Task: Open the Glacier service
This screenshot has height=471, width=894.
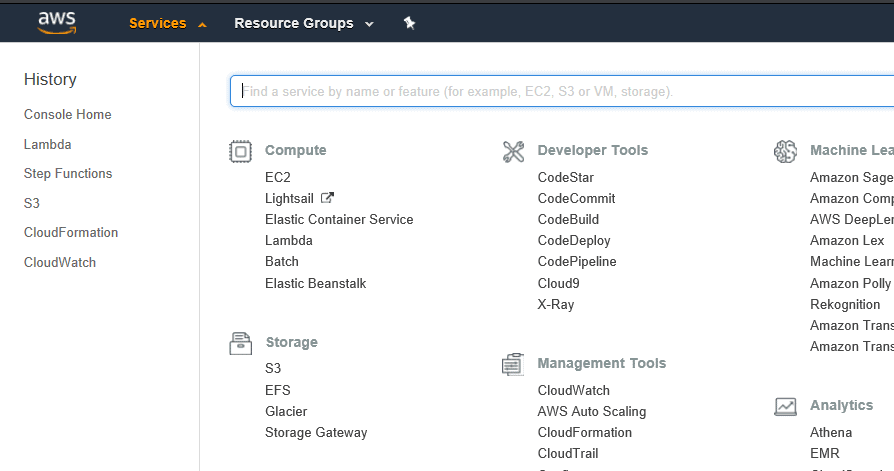Action: [286, 411]
